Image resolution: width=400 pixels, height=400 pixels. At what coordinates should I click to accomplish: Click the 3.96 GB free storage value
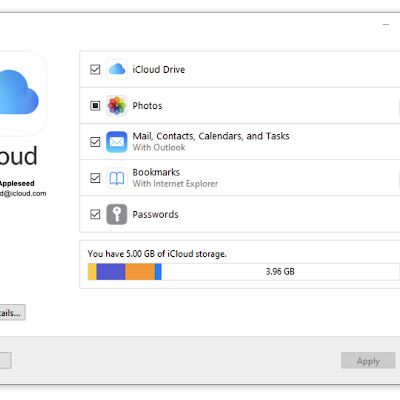[280, 272]
